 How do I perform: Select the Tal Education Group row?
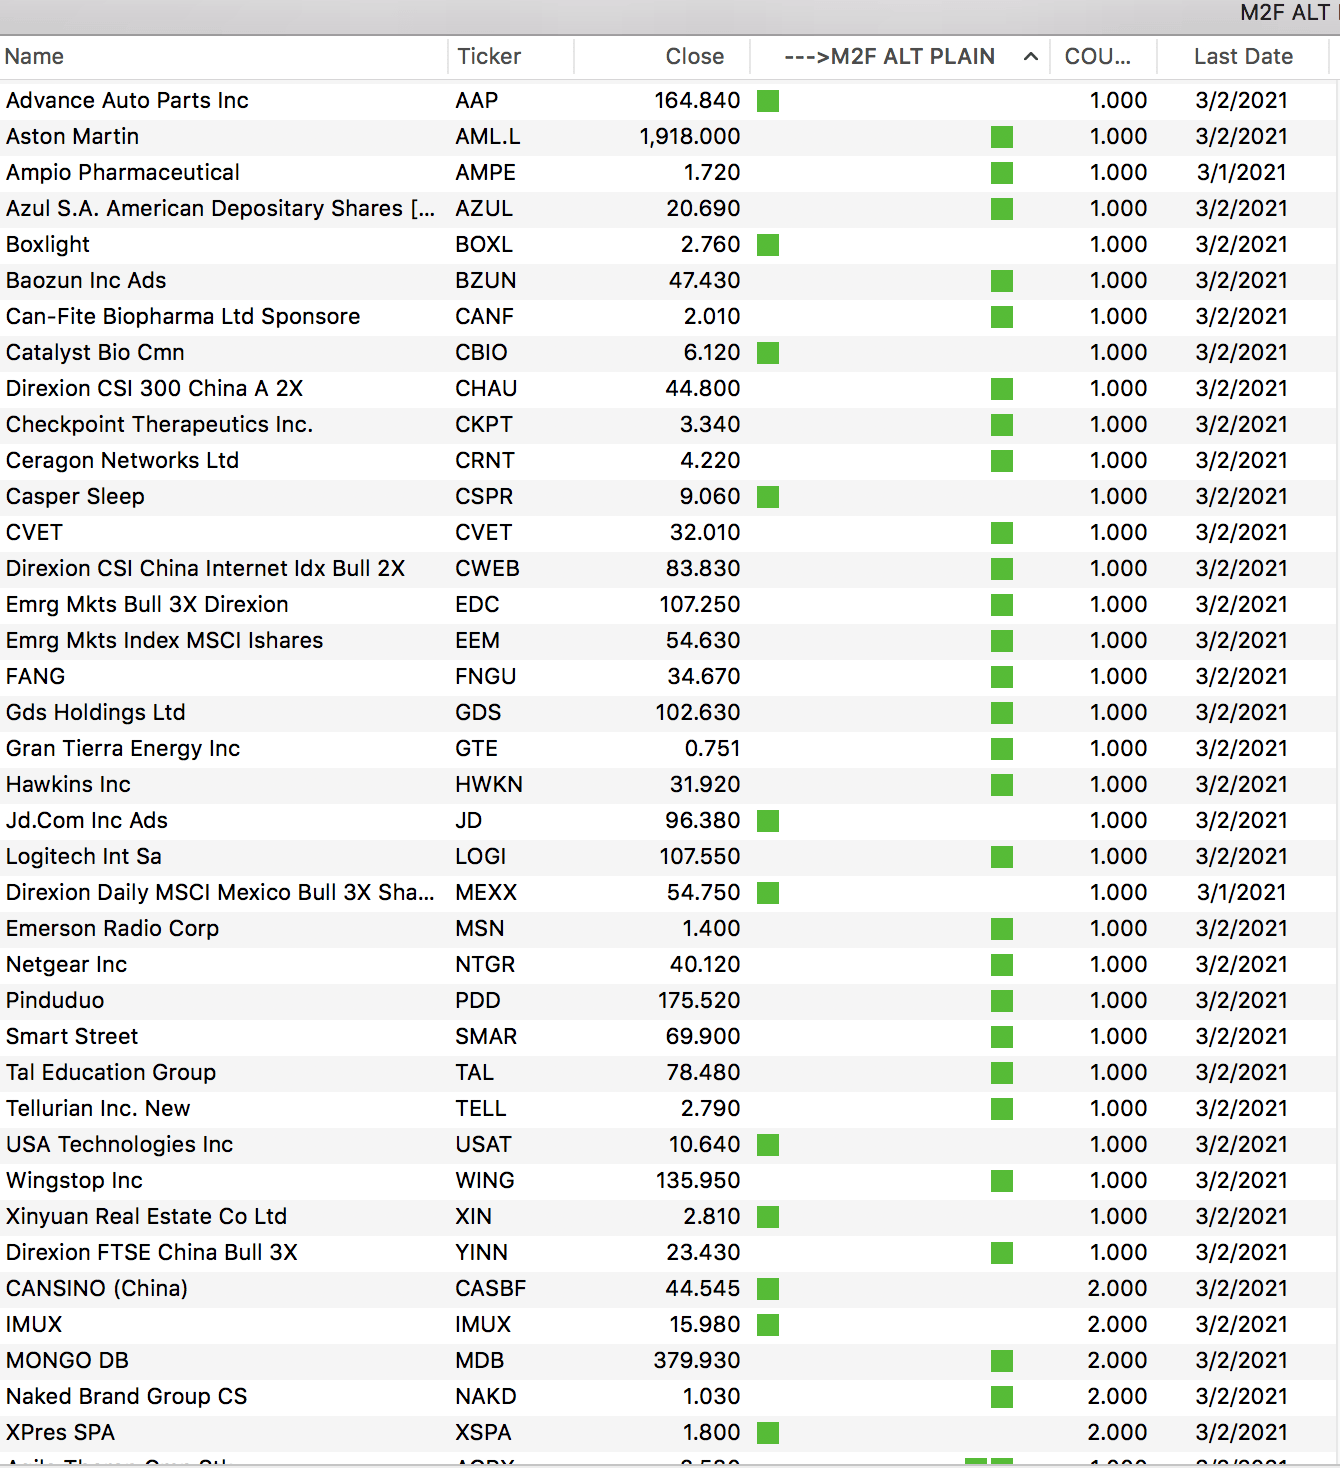tap(668, 1073)
